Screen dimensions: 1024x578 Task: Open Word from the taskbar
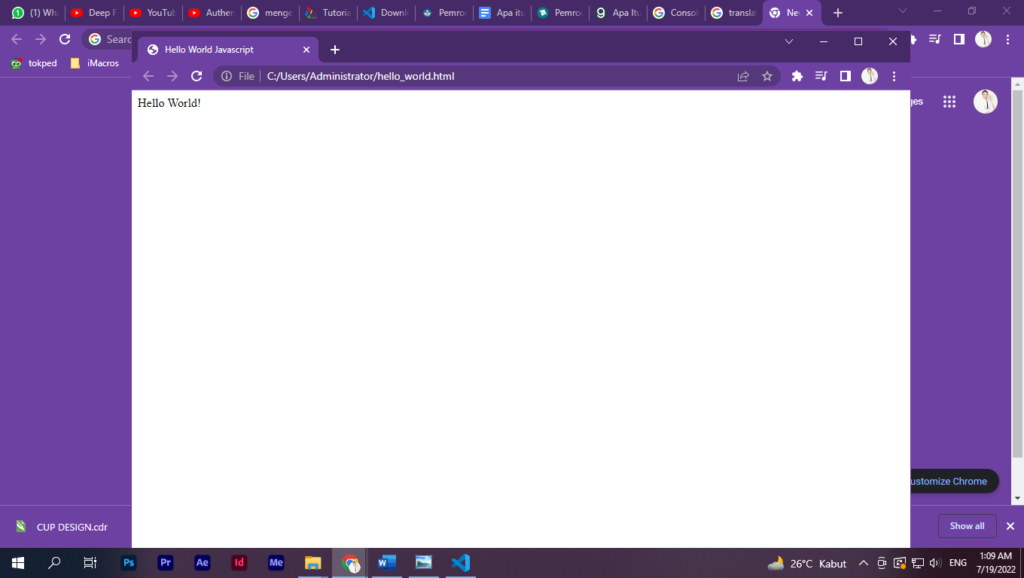387,563
